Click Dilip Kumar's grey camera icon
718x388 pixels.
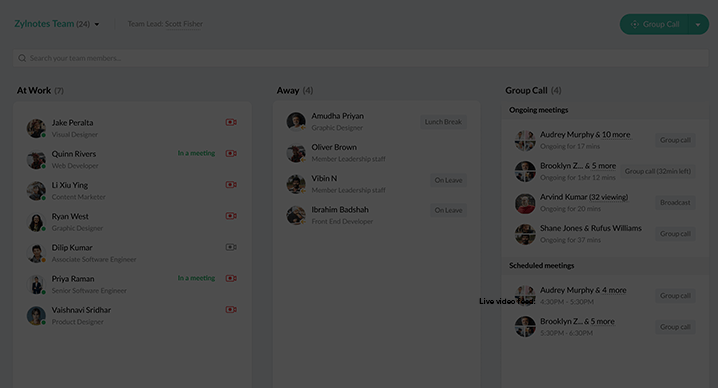point(231,247)
